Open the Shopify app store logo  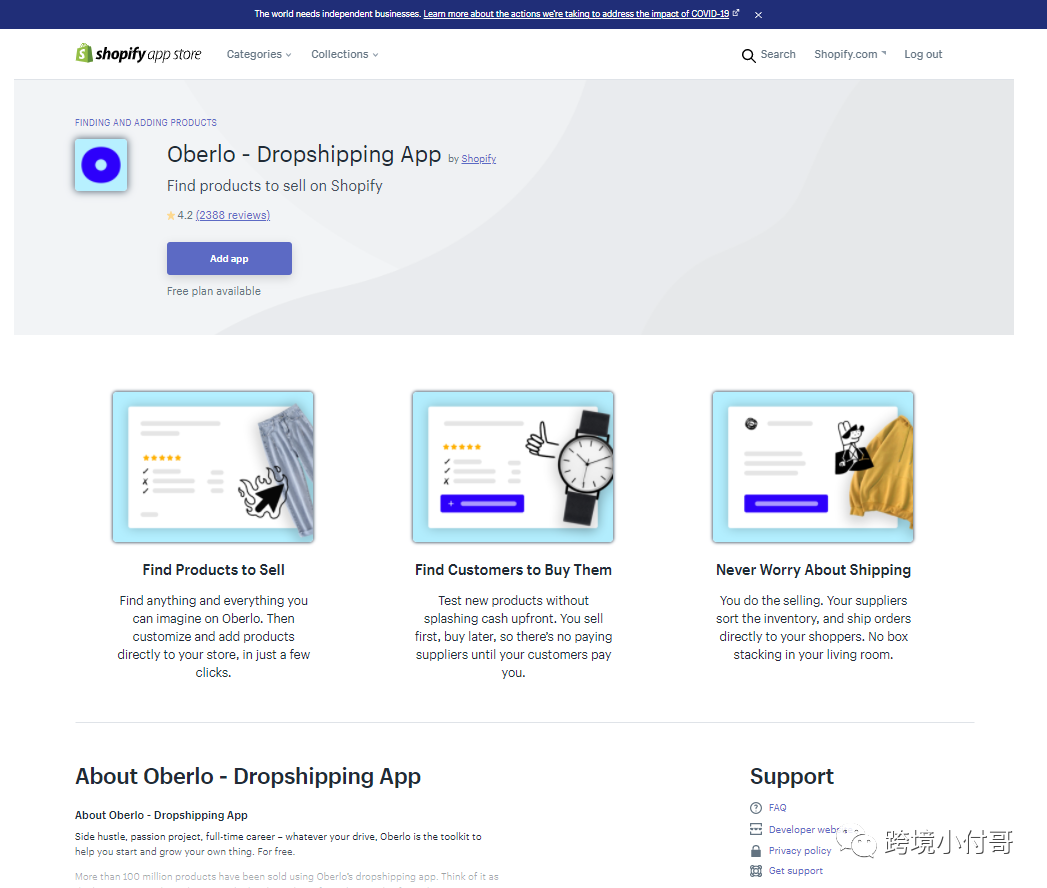click(x=138, y=53)
